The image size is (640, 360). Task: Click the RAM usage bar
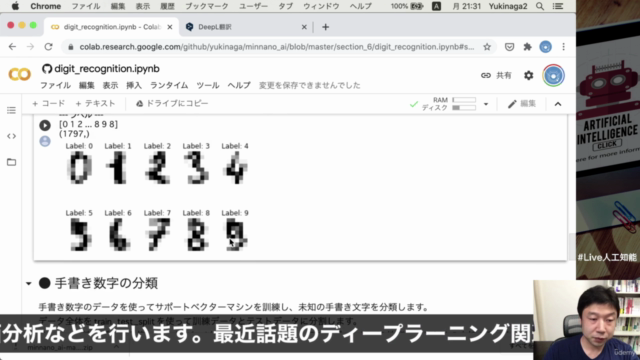point(464,100)
